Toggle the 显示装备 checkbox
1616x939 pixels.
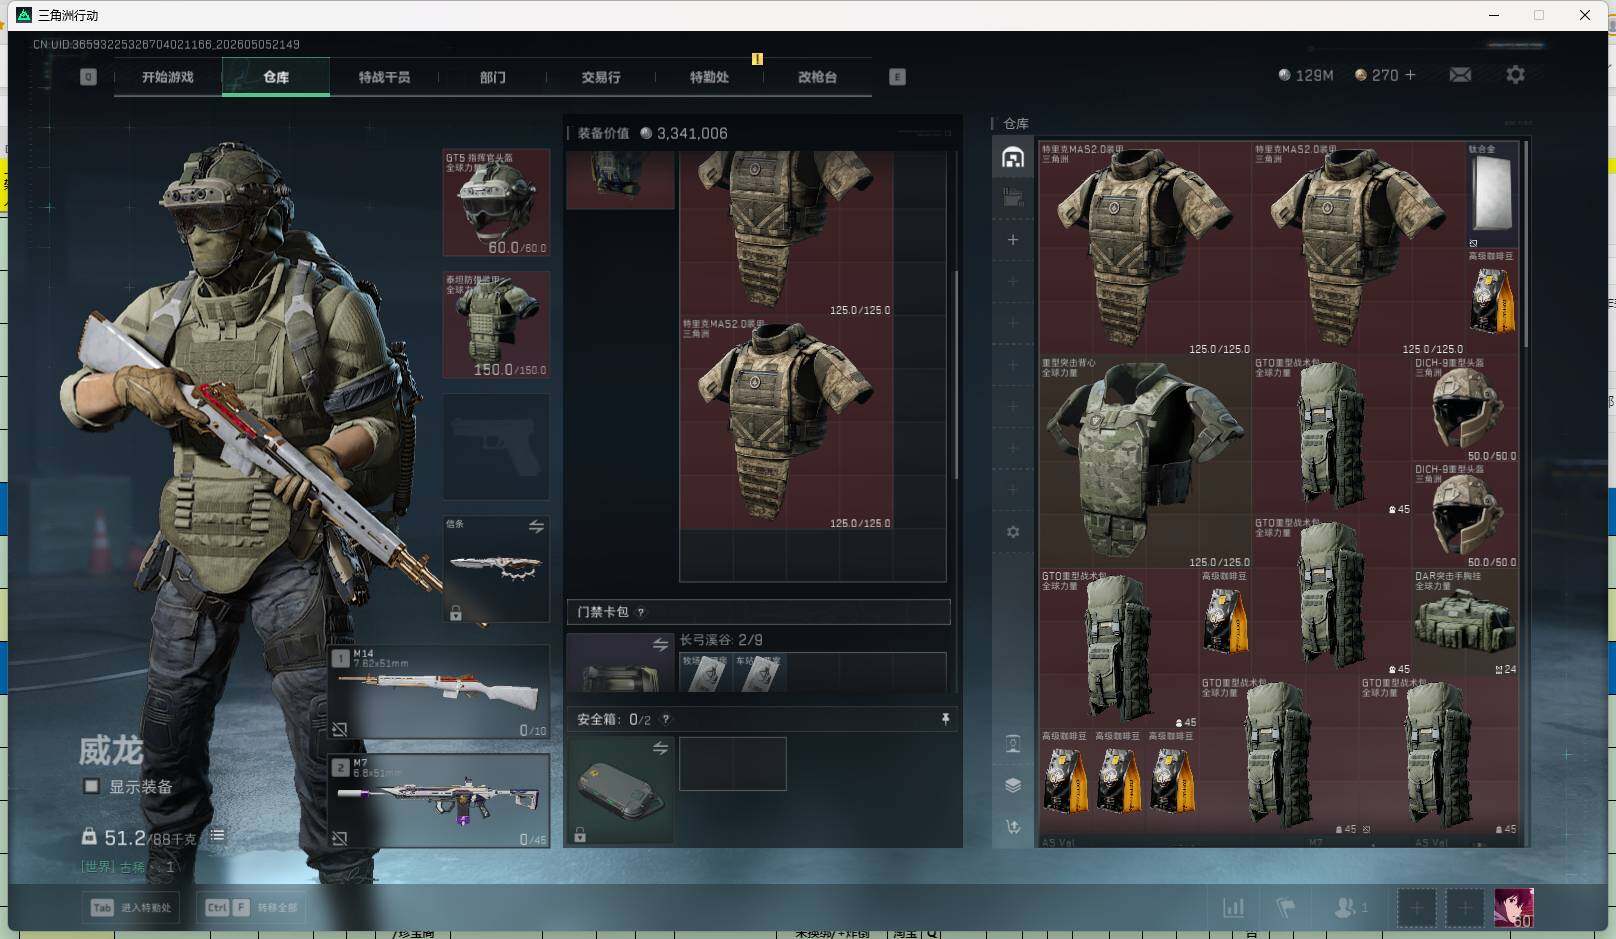(x=91, y=786)
